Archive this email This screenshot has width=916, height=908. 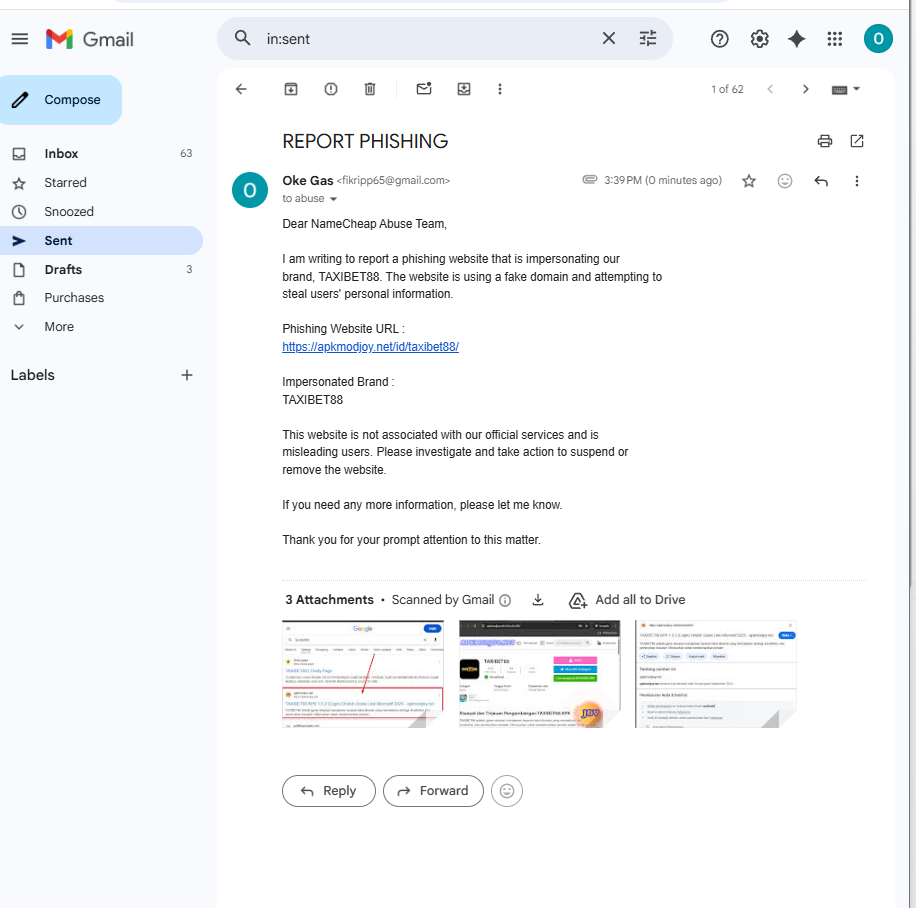(290, 89)
